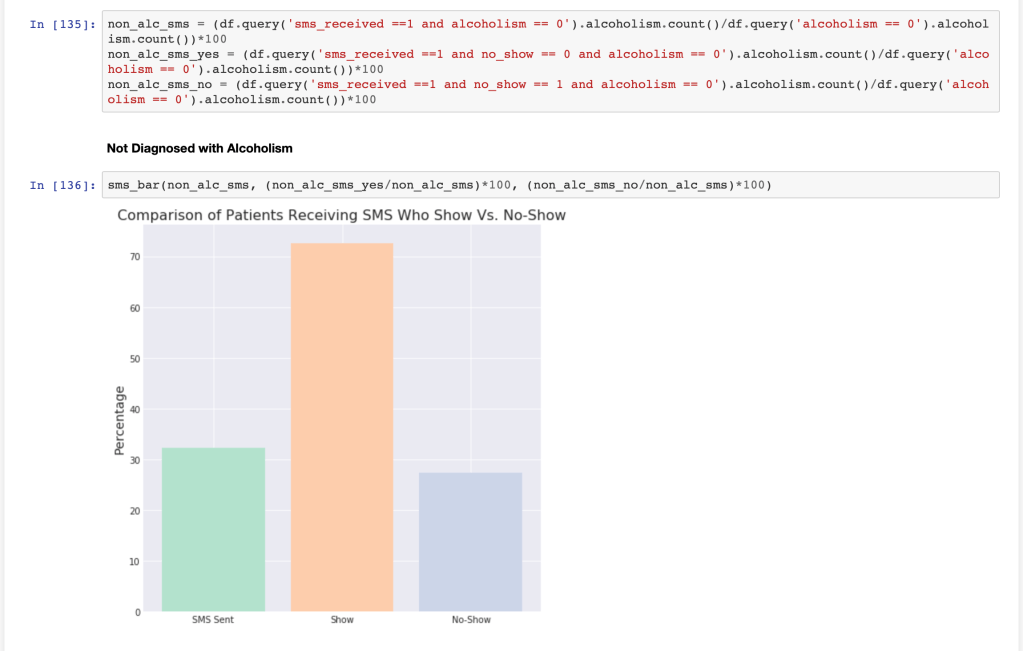The image size is (1023, 651).
Task: Click the 'Show' x-axis label
Action: [342, 620]
